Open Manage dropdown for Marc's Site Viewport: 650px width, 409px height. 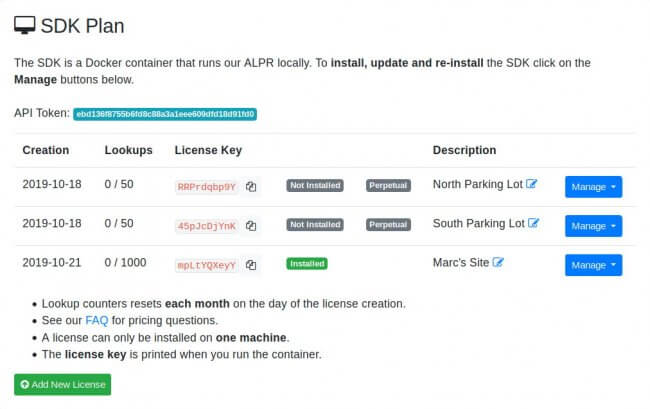click(593, 265)
